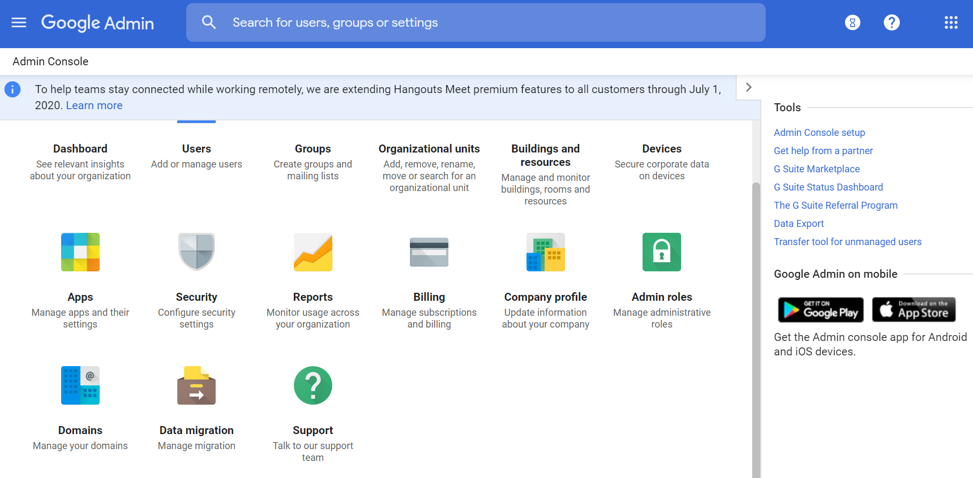
Task: Click the Support title text
Action: pos(313,431)
